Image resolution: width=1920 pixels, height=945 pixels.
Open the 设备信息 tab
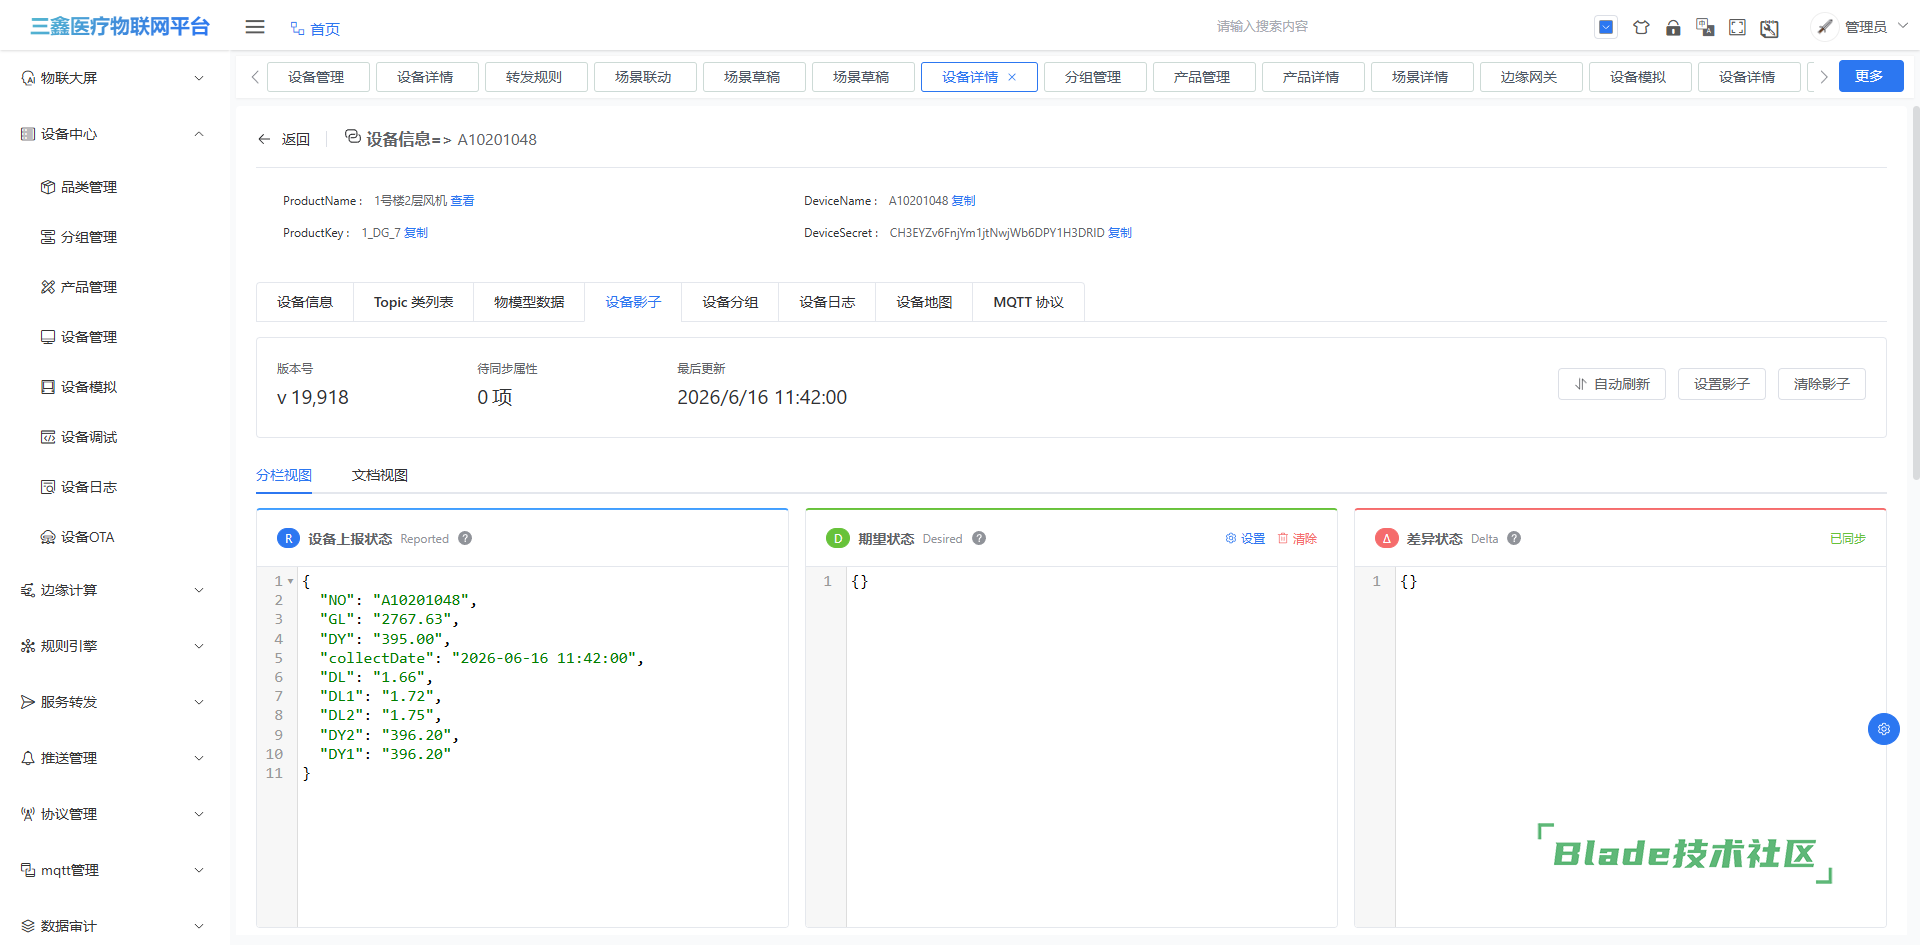305,302
